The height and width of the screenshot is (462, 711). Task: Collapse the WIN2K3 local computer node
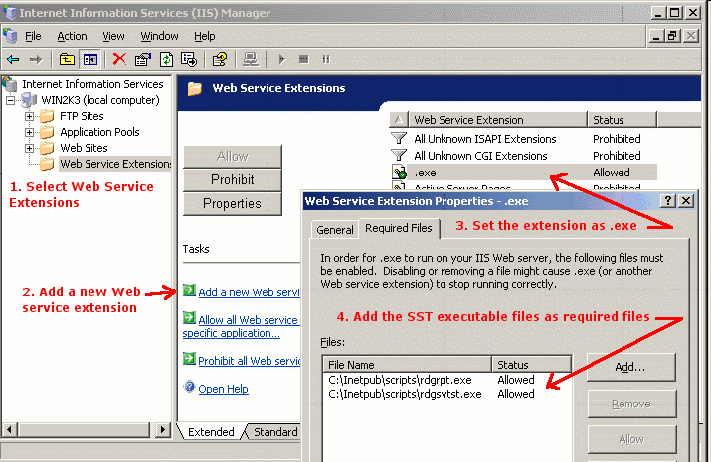click(10, 100)
